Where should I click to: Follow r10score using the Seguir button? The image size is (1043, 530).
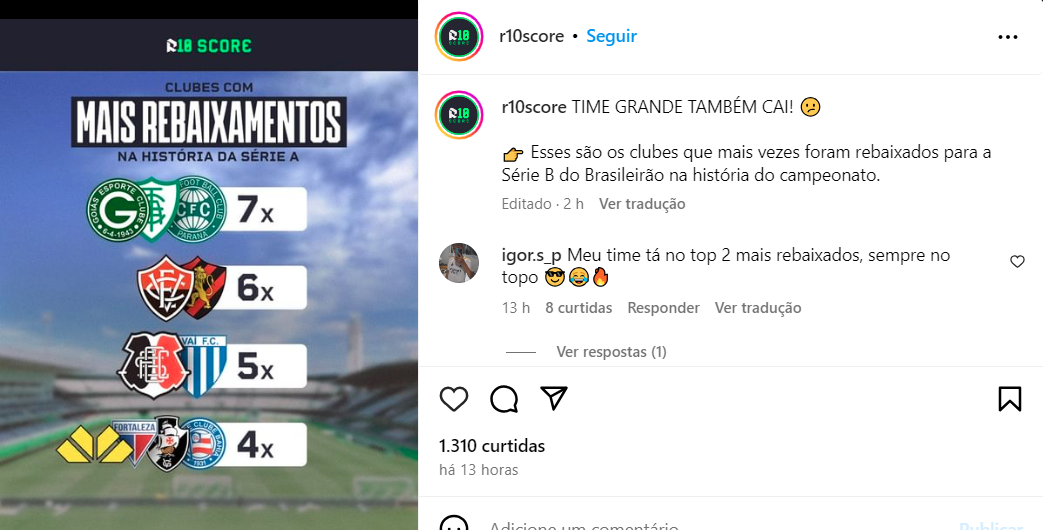611,36
